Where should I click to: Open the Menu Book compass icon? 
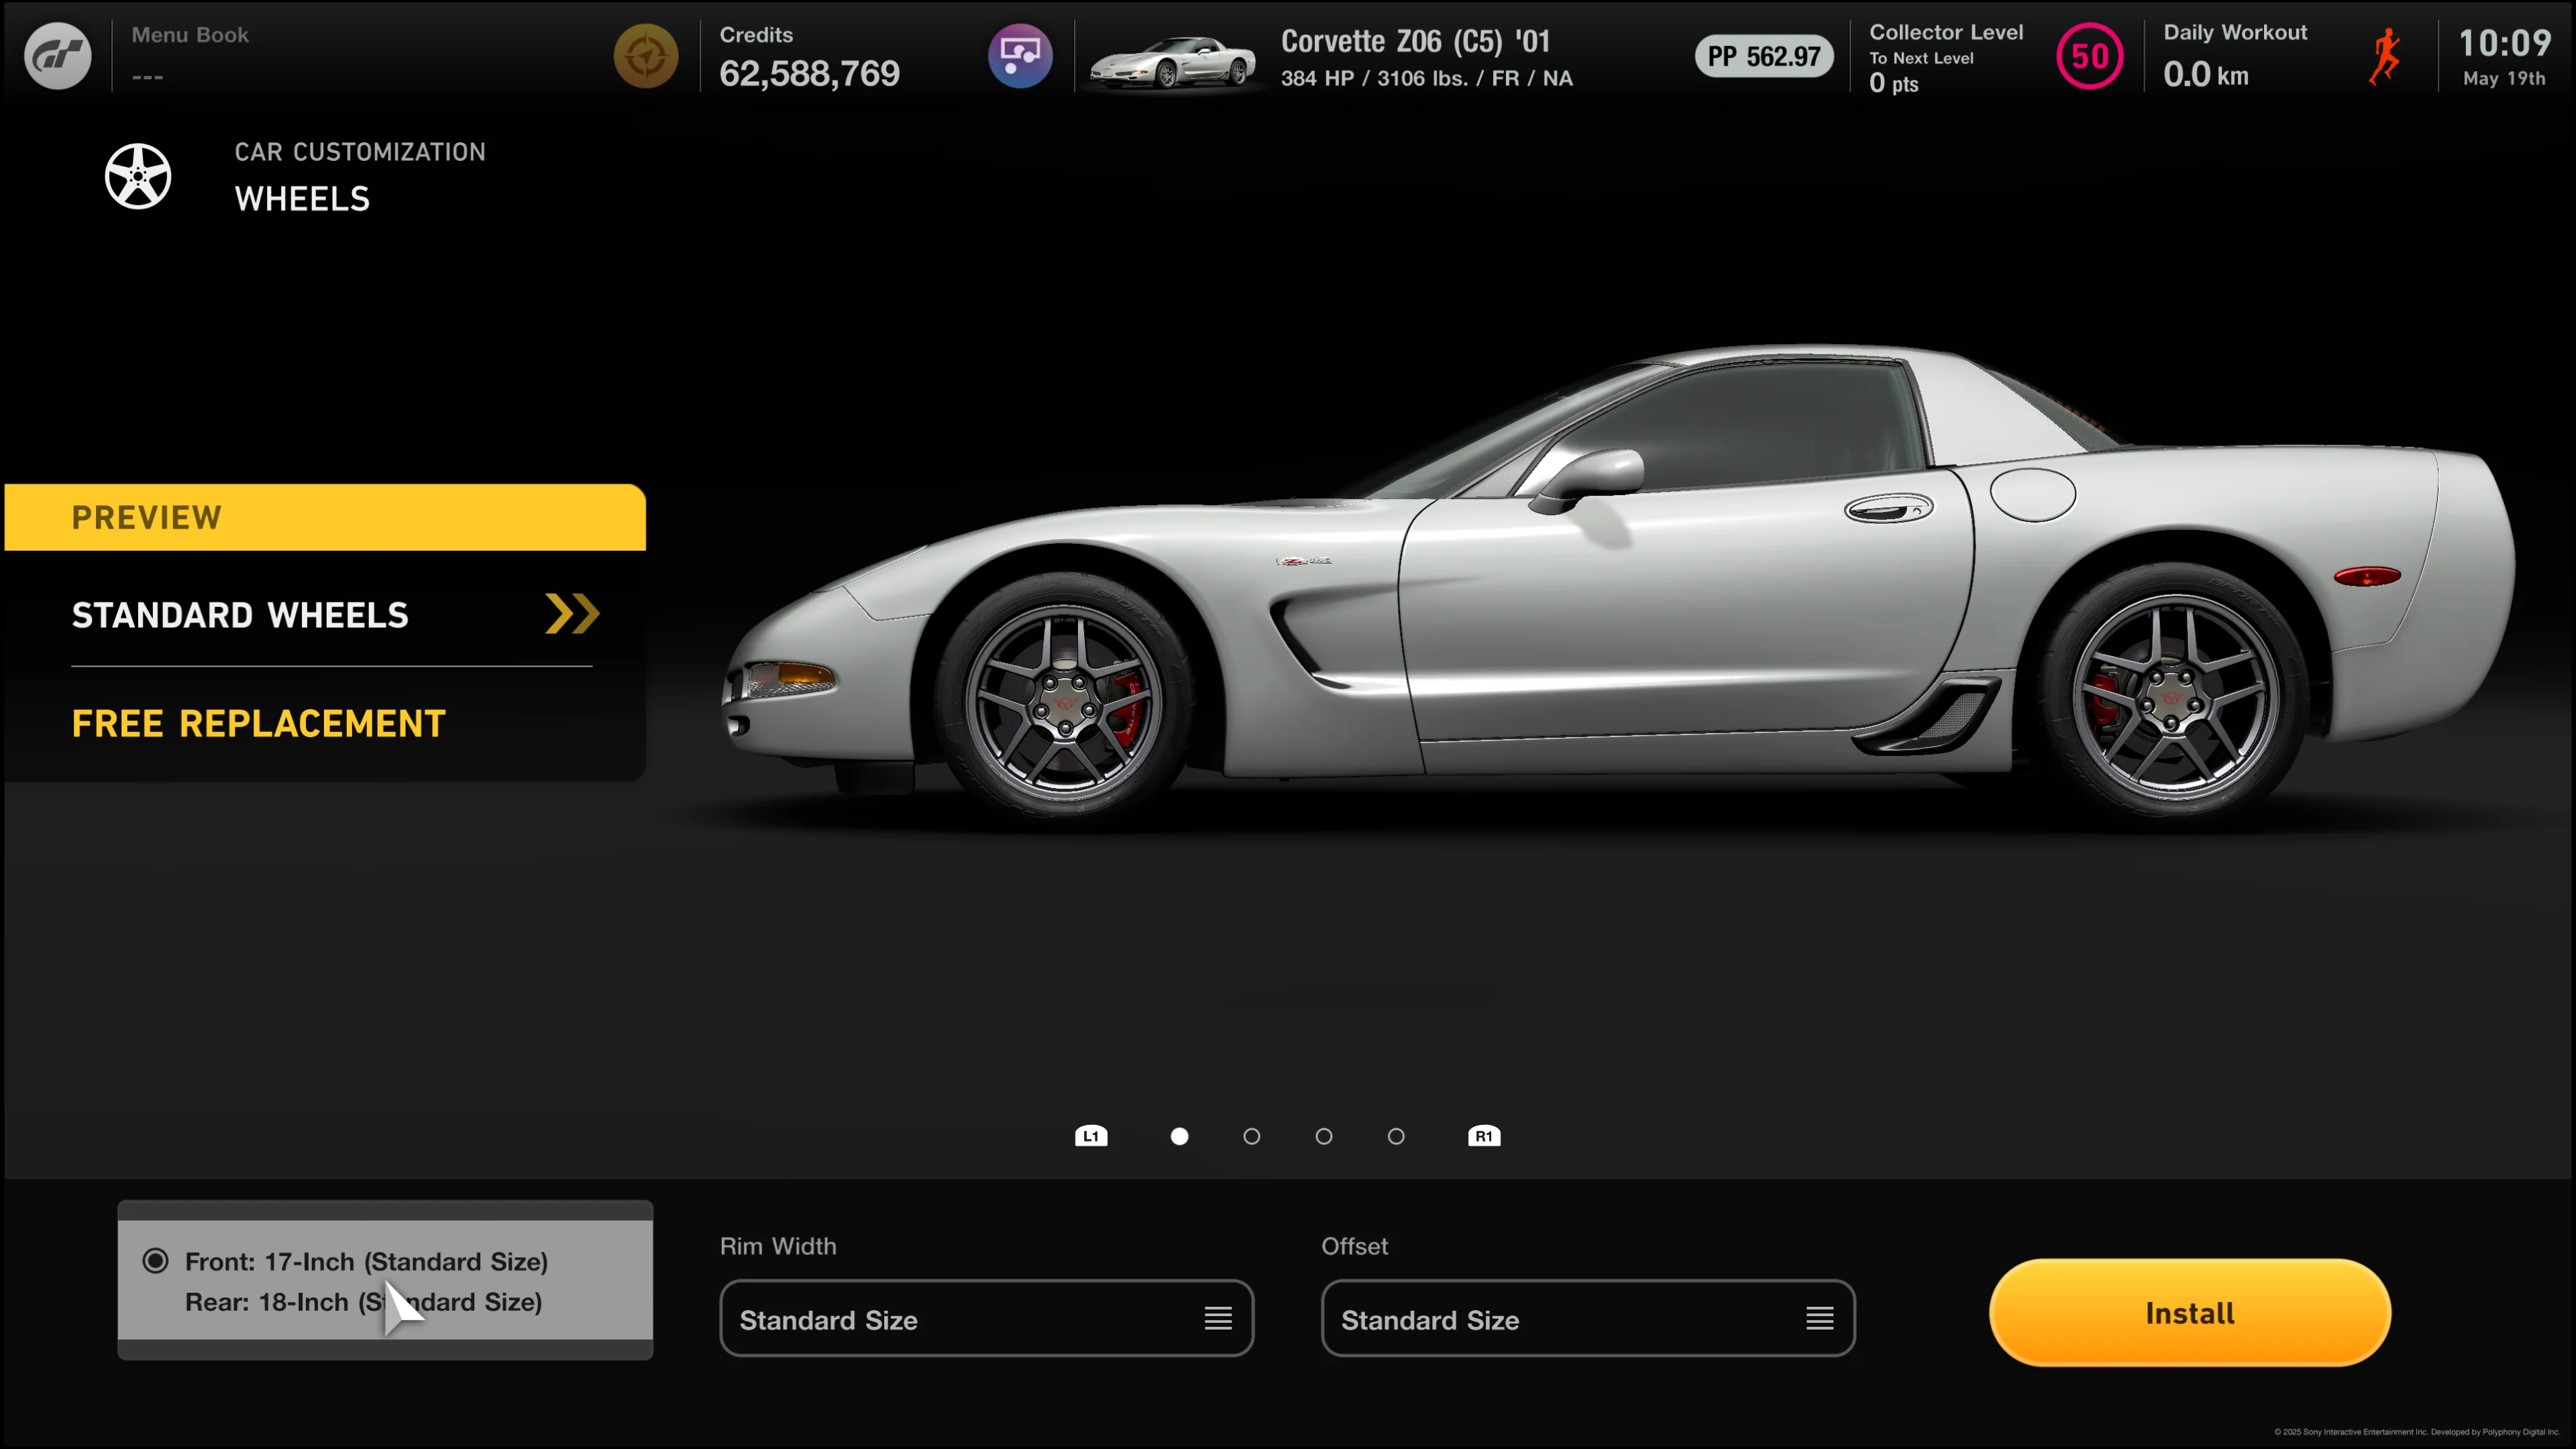coord(646,56)
